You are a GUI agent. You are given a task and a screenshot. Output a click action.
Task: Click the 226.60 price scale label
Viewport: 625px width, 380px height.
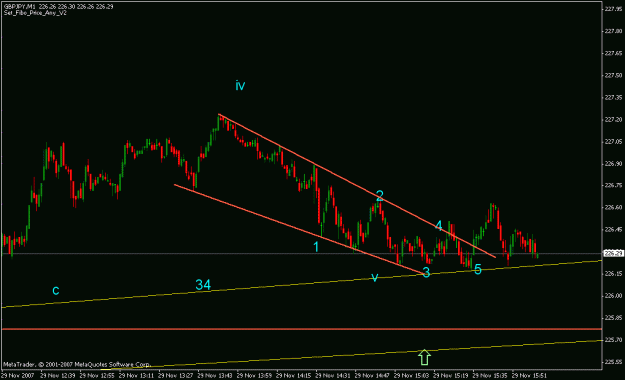pyautogui.click(x=613, y=207)
